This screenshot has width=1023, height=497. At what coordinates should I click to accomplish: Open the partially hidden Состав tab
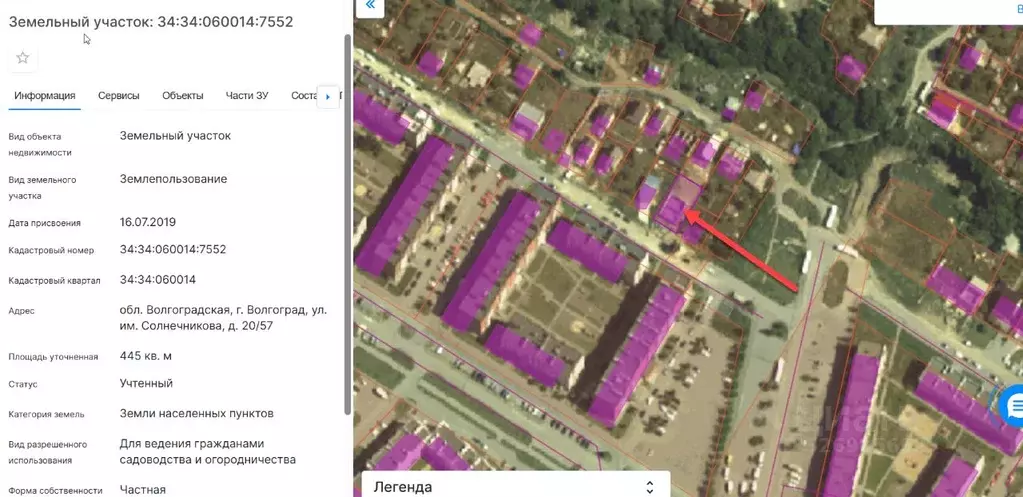pos(302,96)
